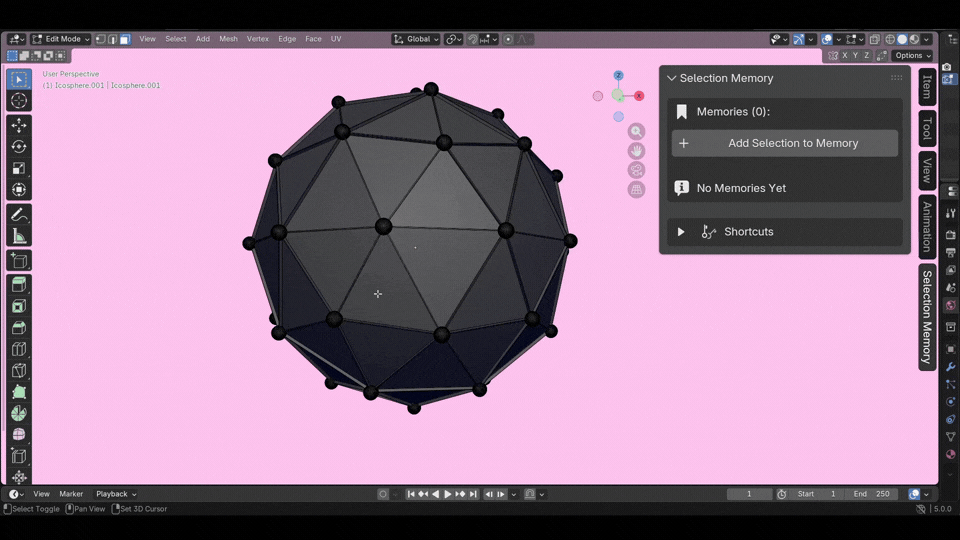
Task: Click the End frame 250 field
Action: [872, 494]
